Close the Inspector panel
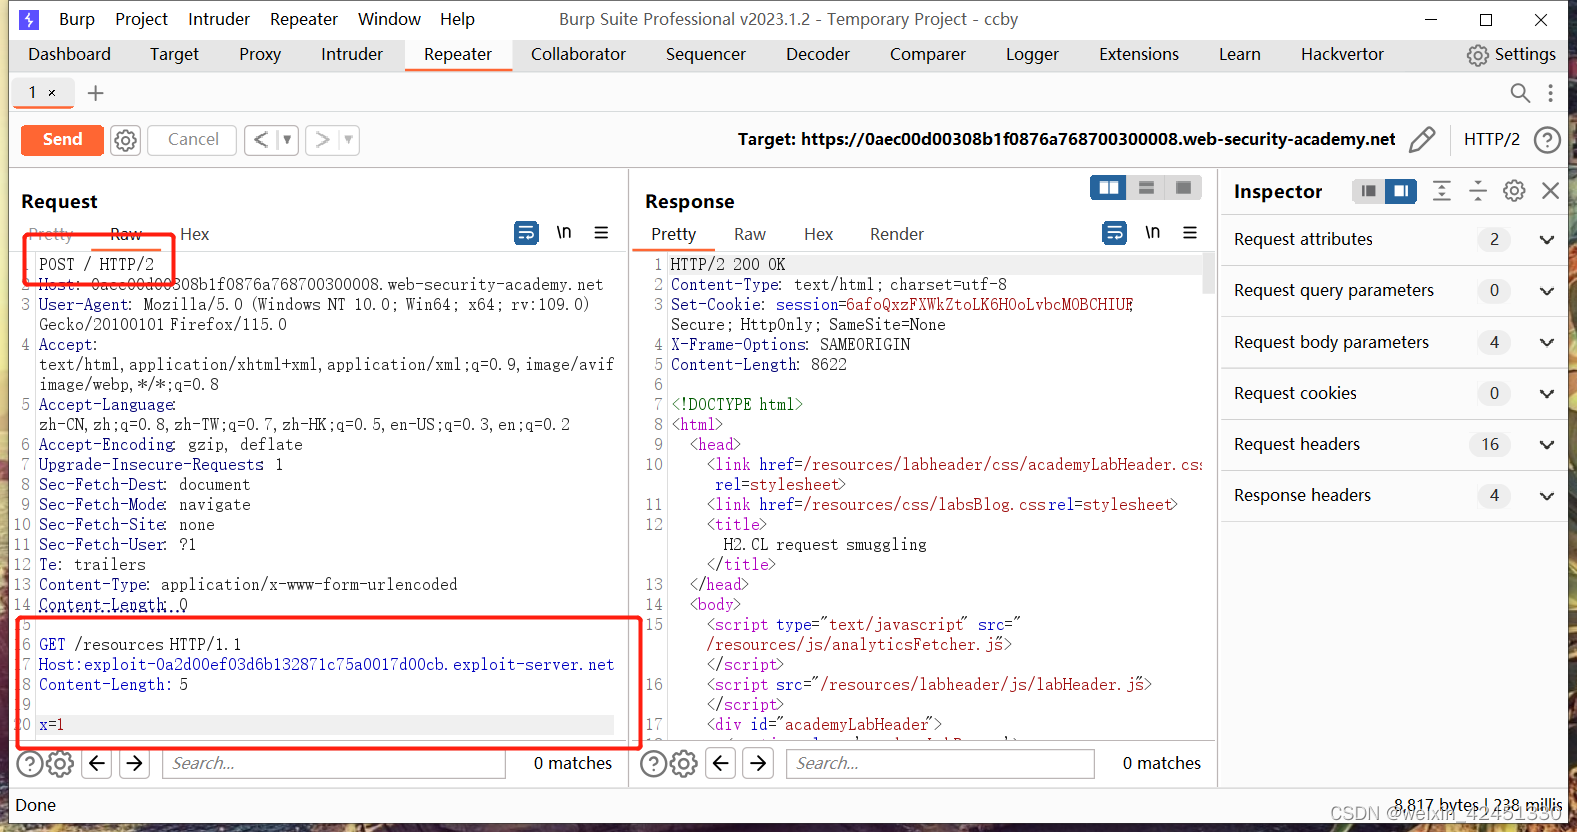This screenshot has height=832, width=1577. [1550, 191]
